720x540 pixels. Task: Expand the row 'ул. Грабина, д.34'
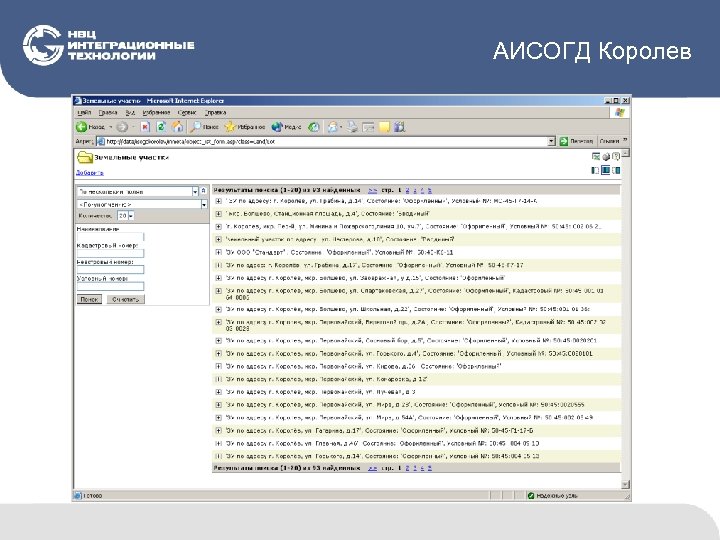218,201
